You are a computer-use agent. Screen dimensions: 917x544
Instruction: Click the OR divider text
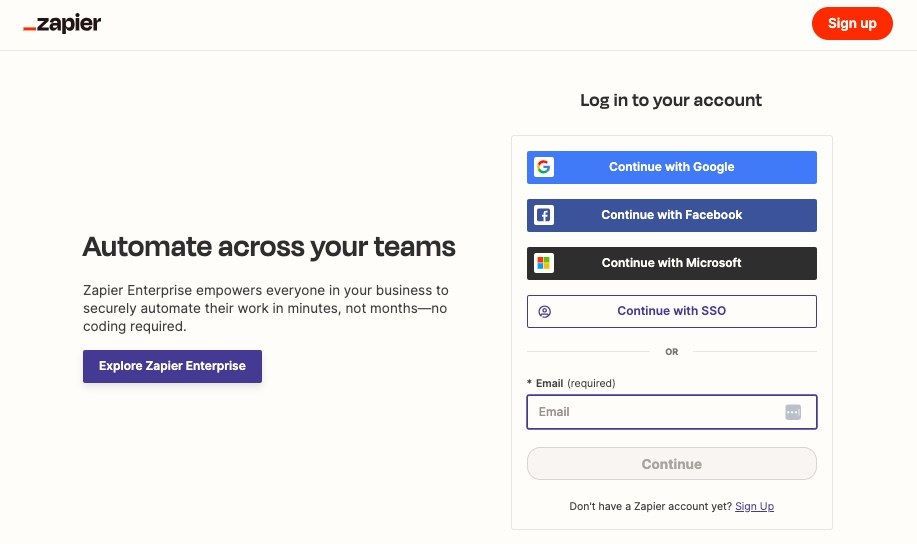tap(672, 352)
